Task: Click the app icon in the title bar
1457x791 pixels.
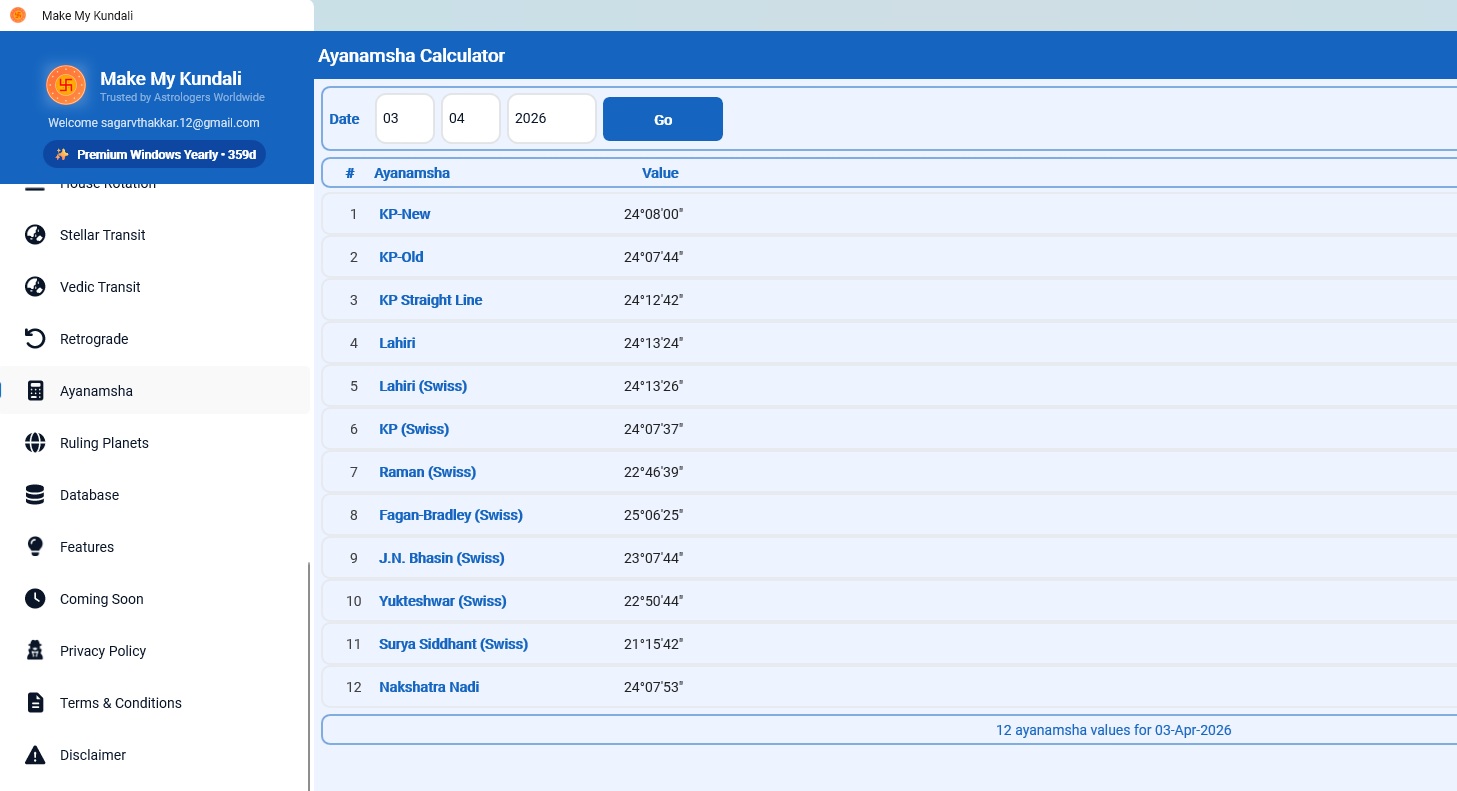Action: click(x=18, y=15)
